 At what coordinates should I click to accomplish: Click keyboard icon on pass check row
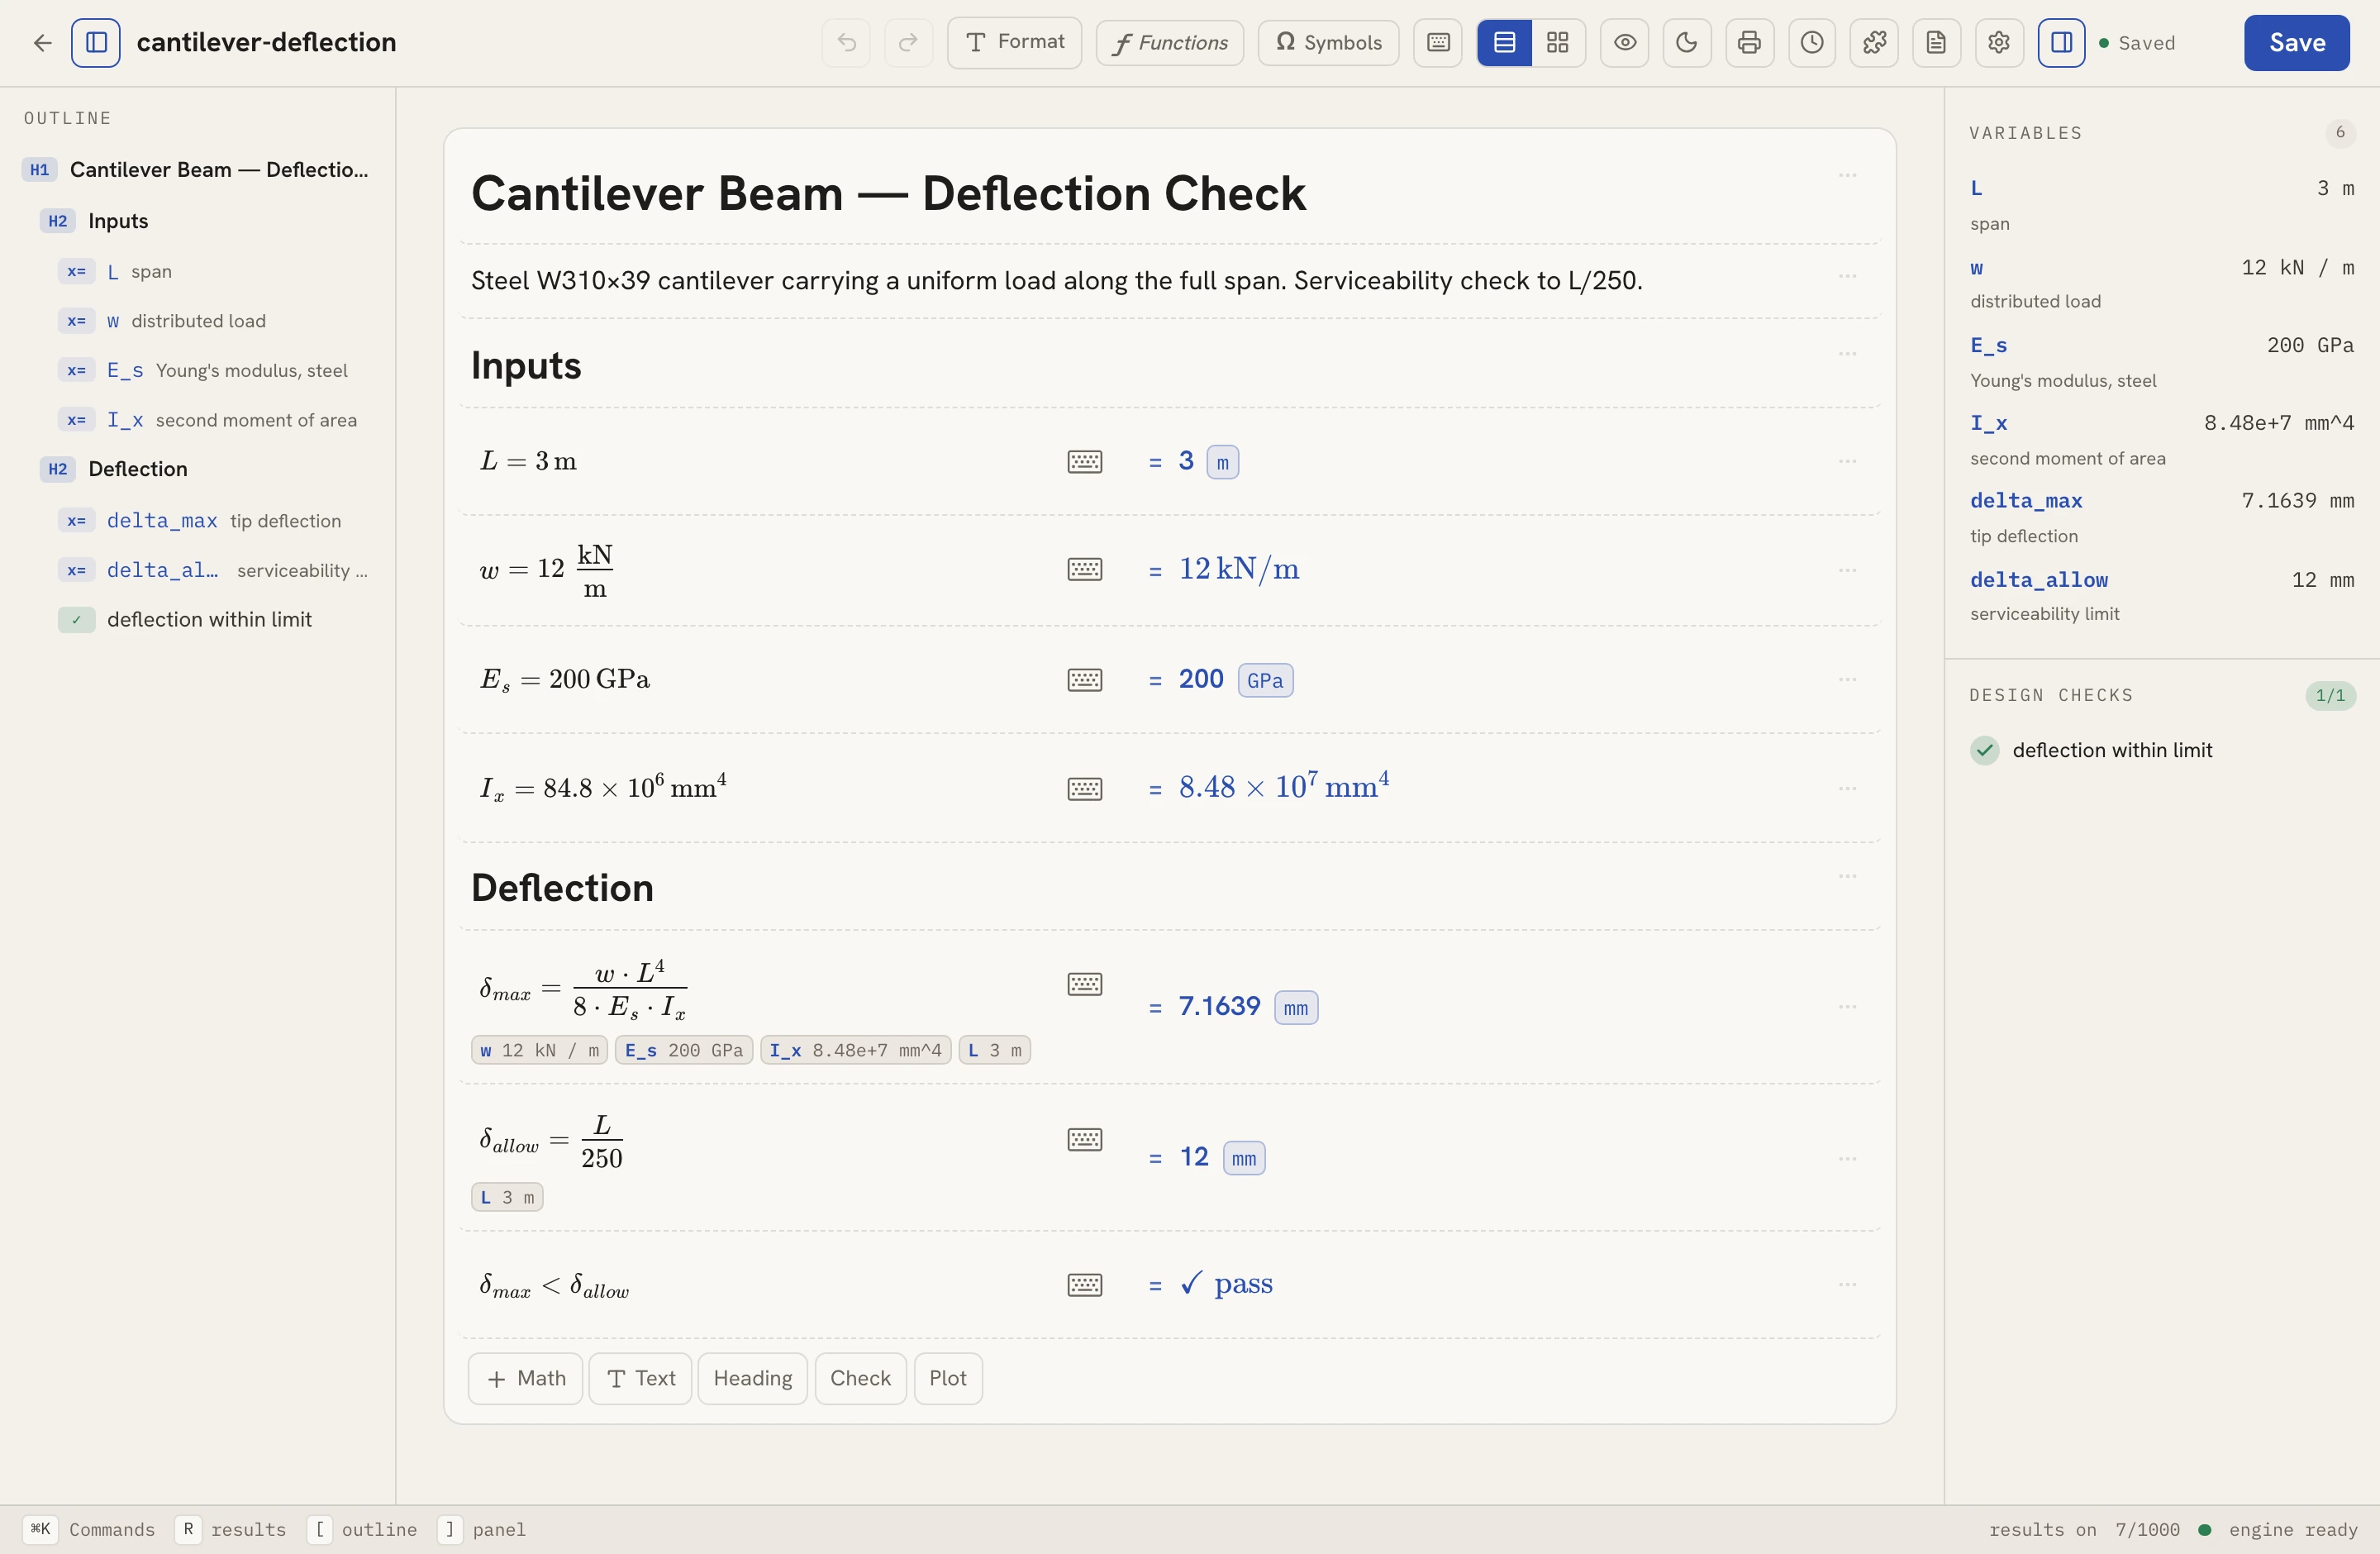pos(1085,1285)
